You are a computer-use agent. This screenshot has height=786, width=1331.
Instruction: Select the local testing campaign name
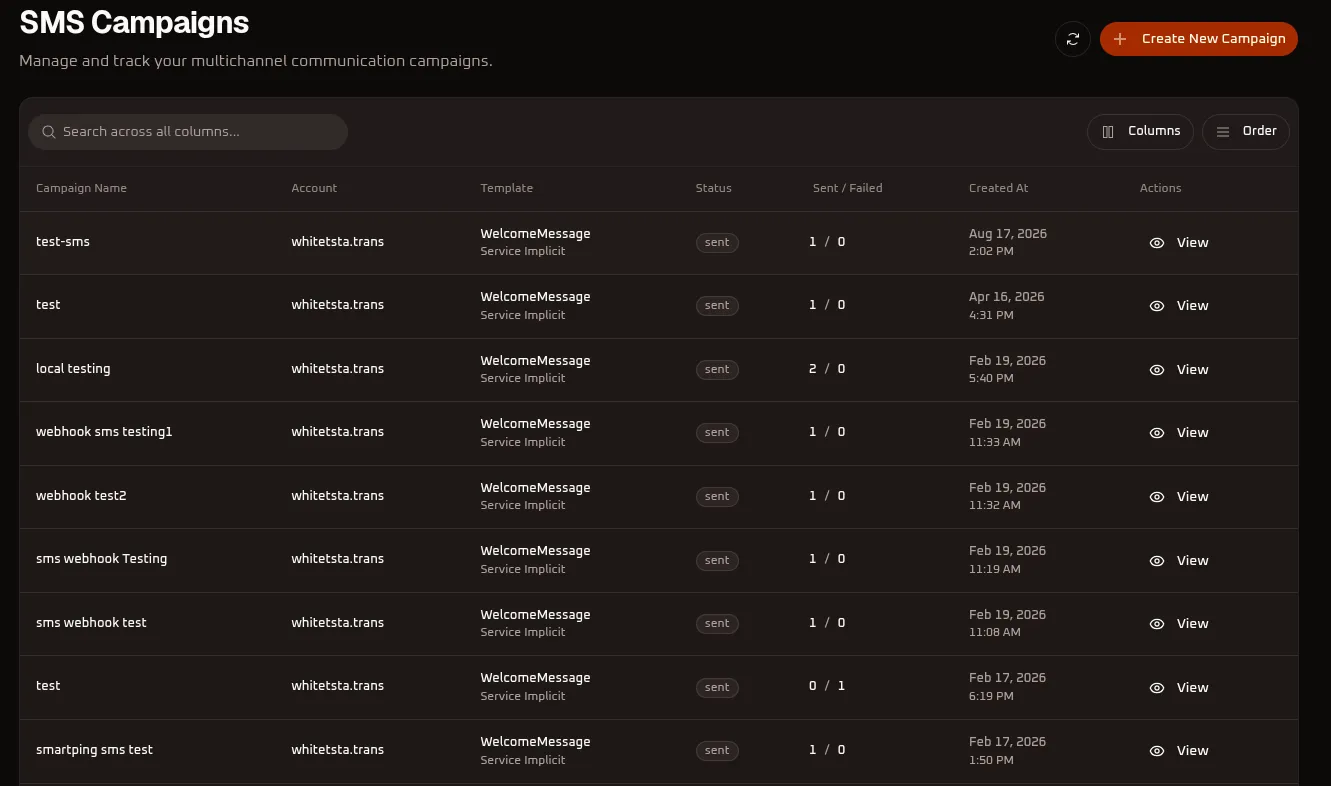click(73, 369)
